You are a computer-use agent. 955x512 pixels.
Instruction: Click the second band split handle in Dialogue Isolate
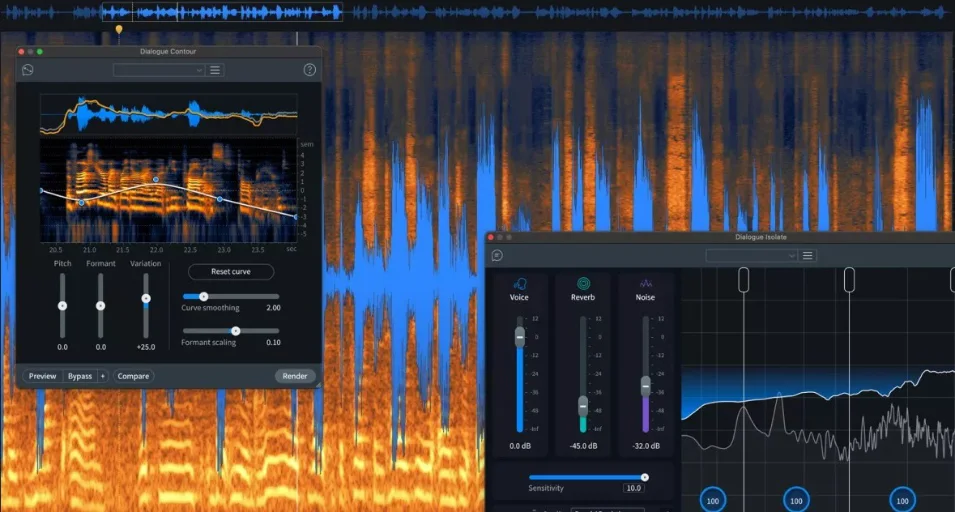pyautogui.click(x=849, y=280)
